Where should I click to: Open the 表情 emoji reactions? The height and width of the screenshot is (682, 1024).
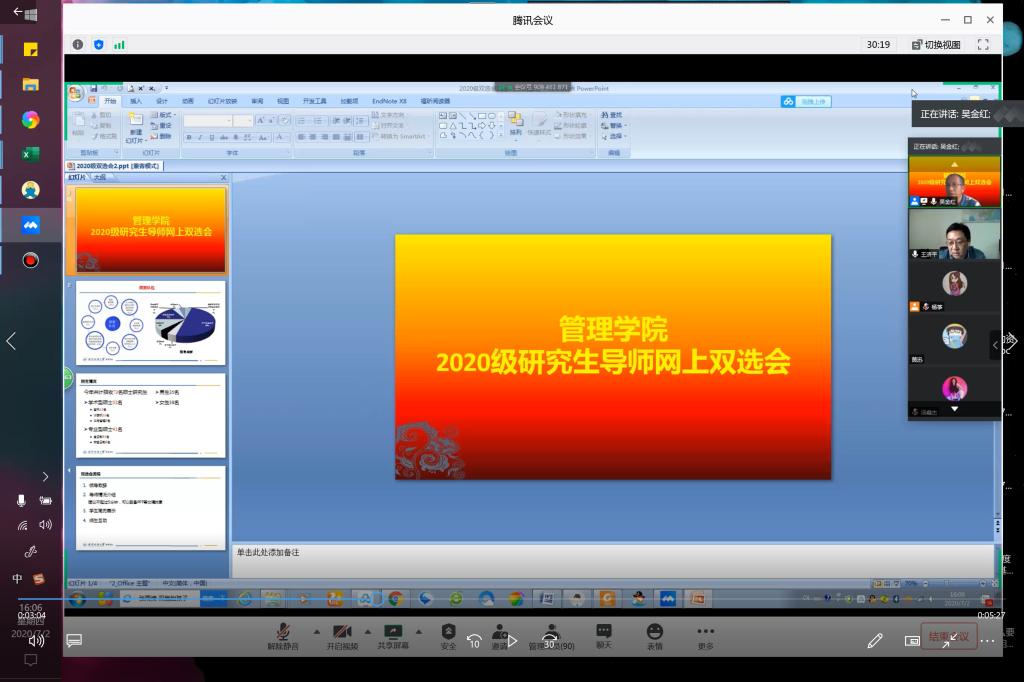654,636
